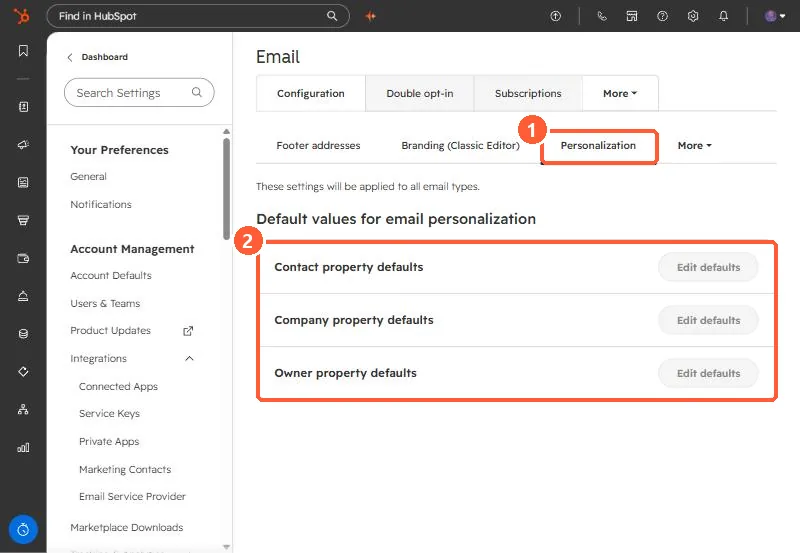Open the settings gear icon
The image size is (800, 553).
[x=693, y=16]
